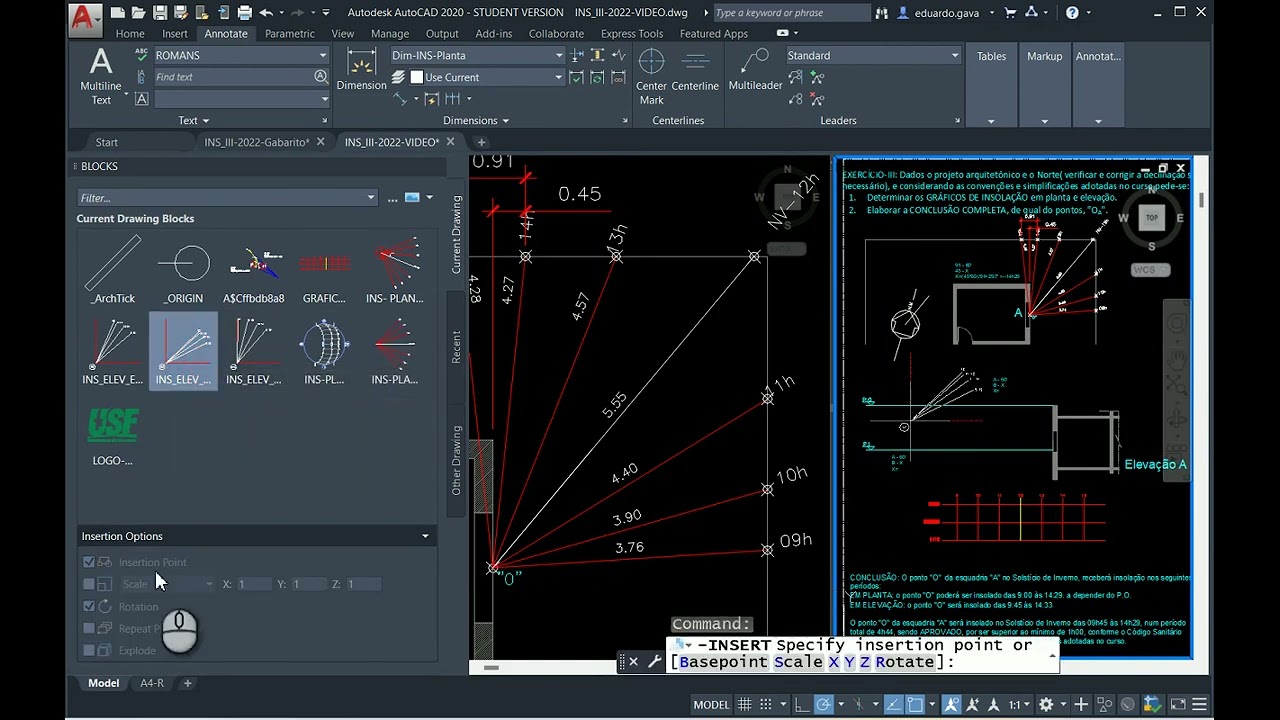Click the Centerline tool
The height and width of the screenshot is (720, 1280).
point(695,70)
